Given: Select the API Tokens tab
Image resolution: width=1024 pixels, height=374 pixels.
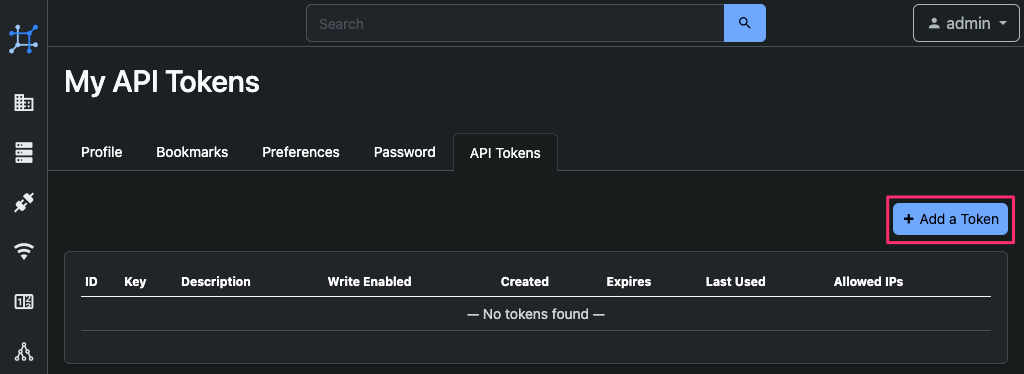Looking at the screenshot, I should point(505,153).
